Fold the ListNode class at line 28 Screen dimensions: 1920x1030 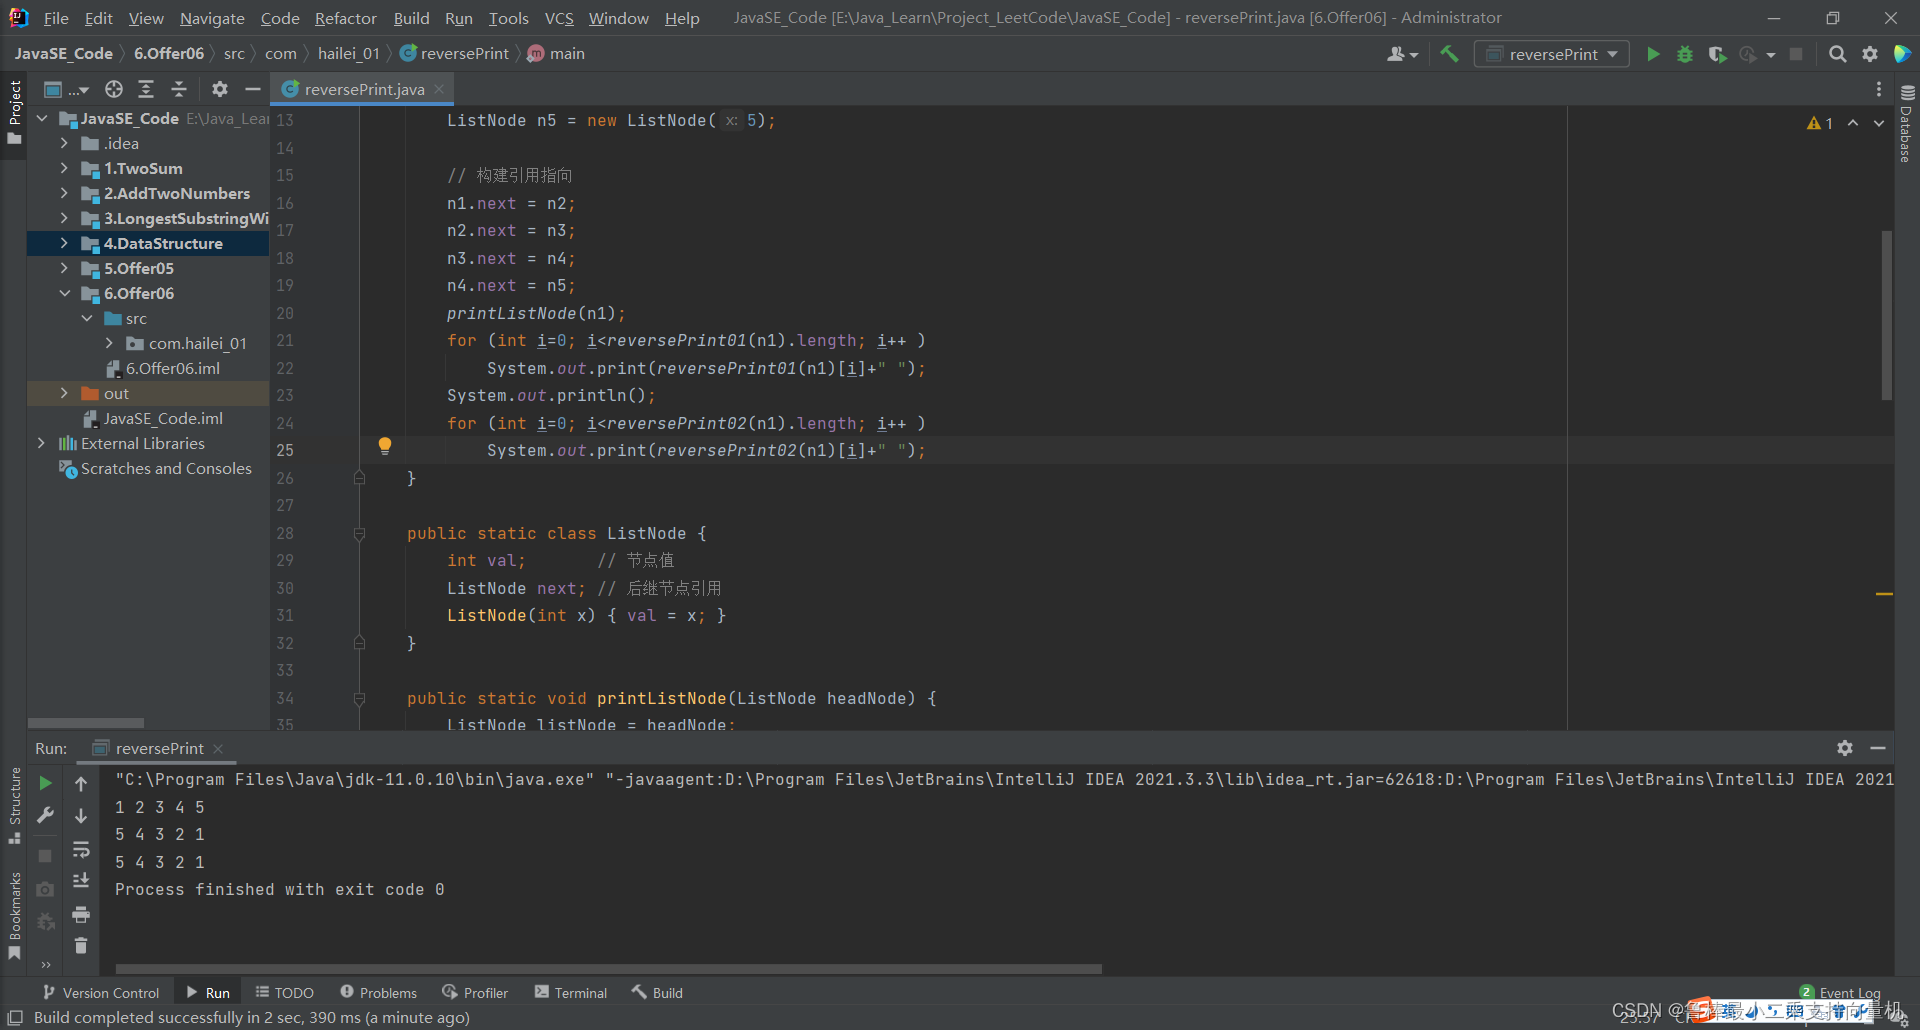click(359, 534)
